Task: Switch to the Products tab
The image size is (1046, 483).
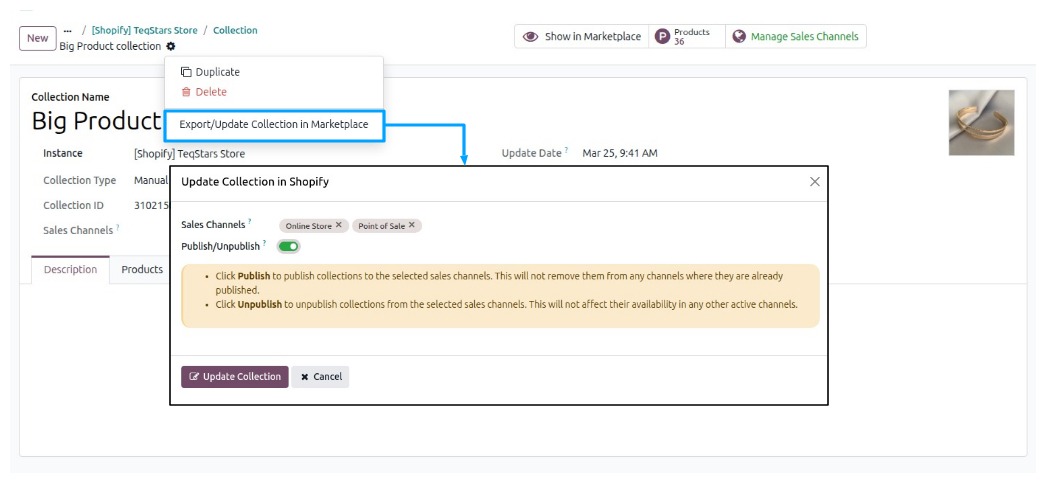Action: [x=142, y=270]
